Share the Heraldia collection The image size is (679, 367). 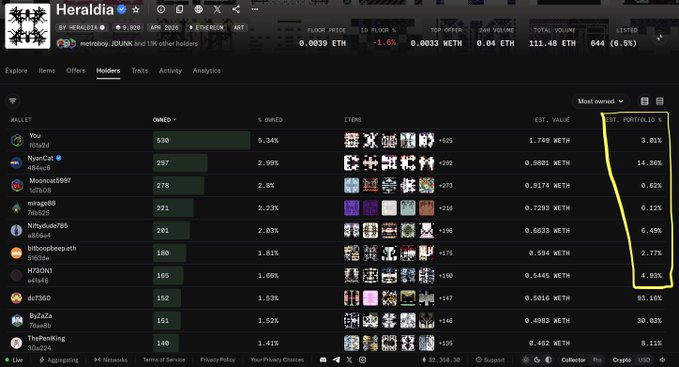point(236,9)
